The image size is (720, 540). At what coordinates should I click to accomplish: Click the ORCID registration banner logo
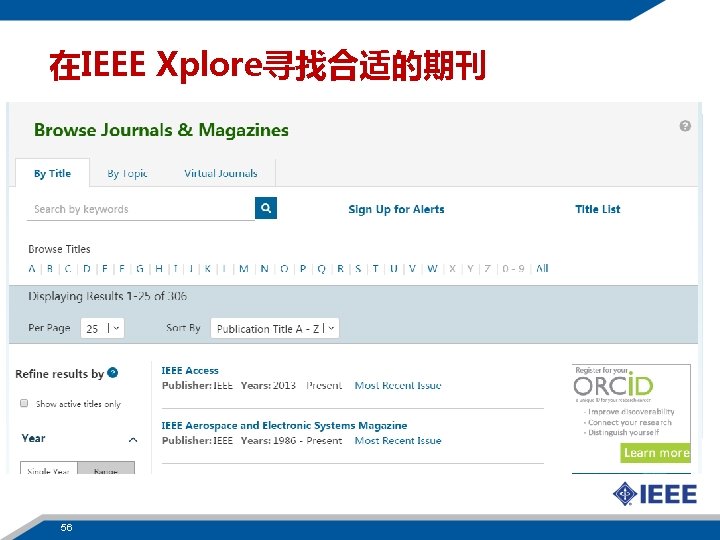(613, 385)
